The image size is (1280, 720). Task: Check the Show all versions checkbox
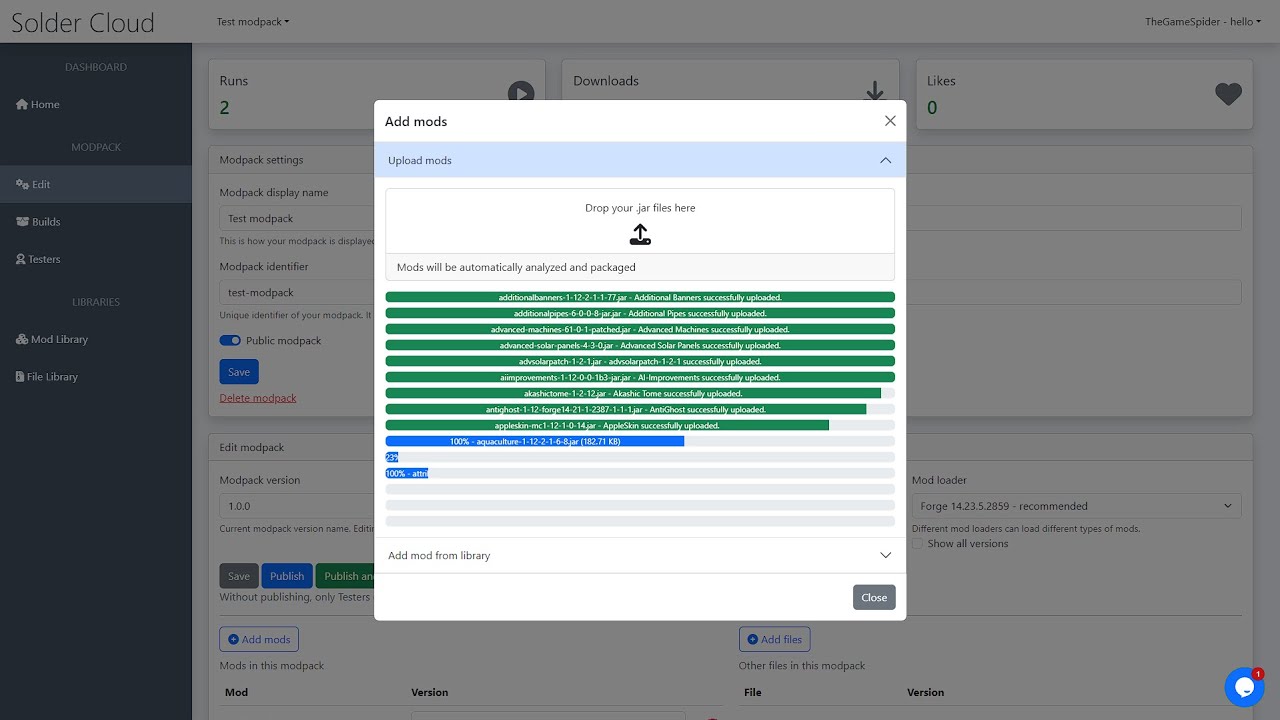(x=917, y=544)
